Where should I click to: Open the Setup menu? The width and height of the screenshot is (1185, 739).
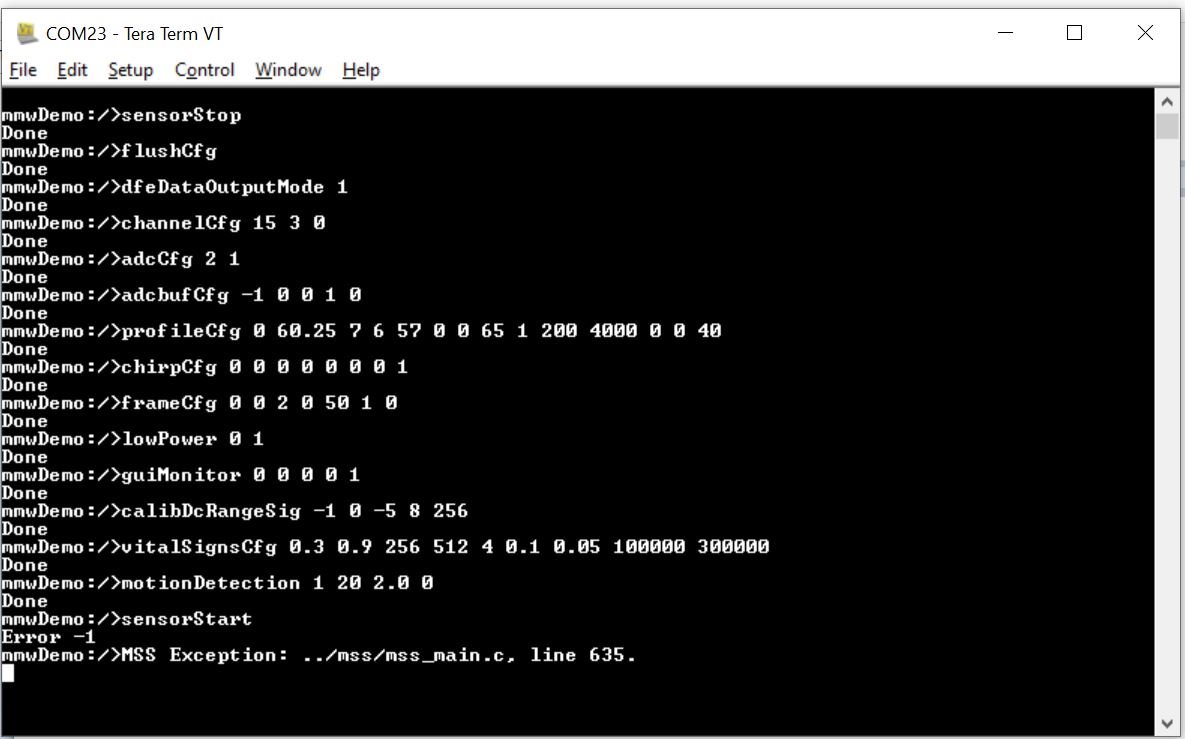131,70
